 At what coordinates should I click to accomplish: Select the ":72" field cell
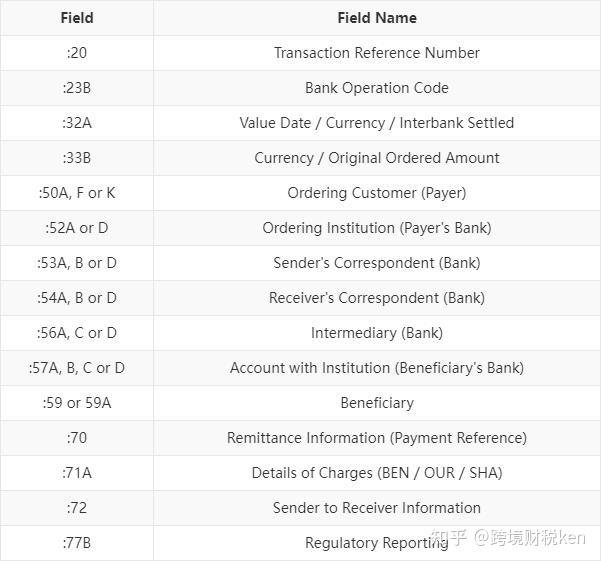coord(77,508)
